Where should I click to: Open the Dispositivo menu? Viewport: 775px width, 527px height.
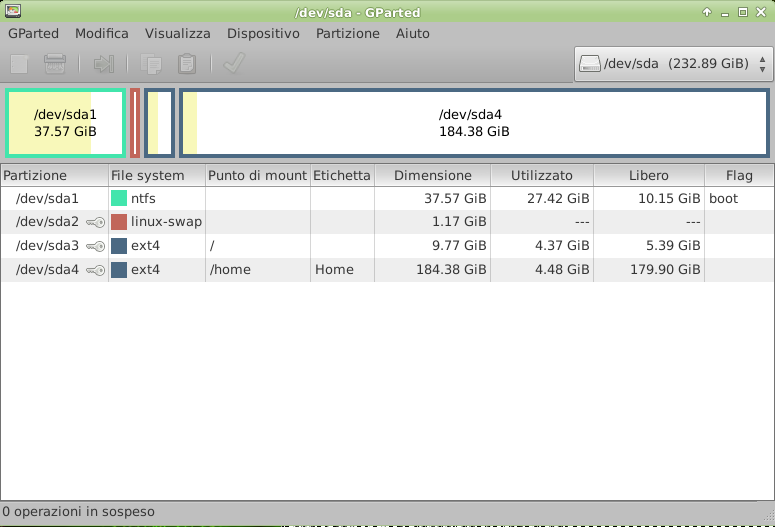click(263, 33)
